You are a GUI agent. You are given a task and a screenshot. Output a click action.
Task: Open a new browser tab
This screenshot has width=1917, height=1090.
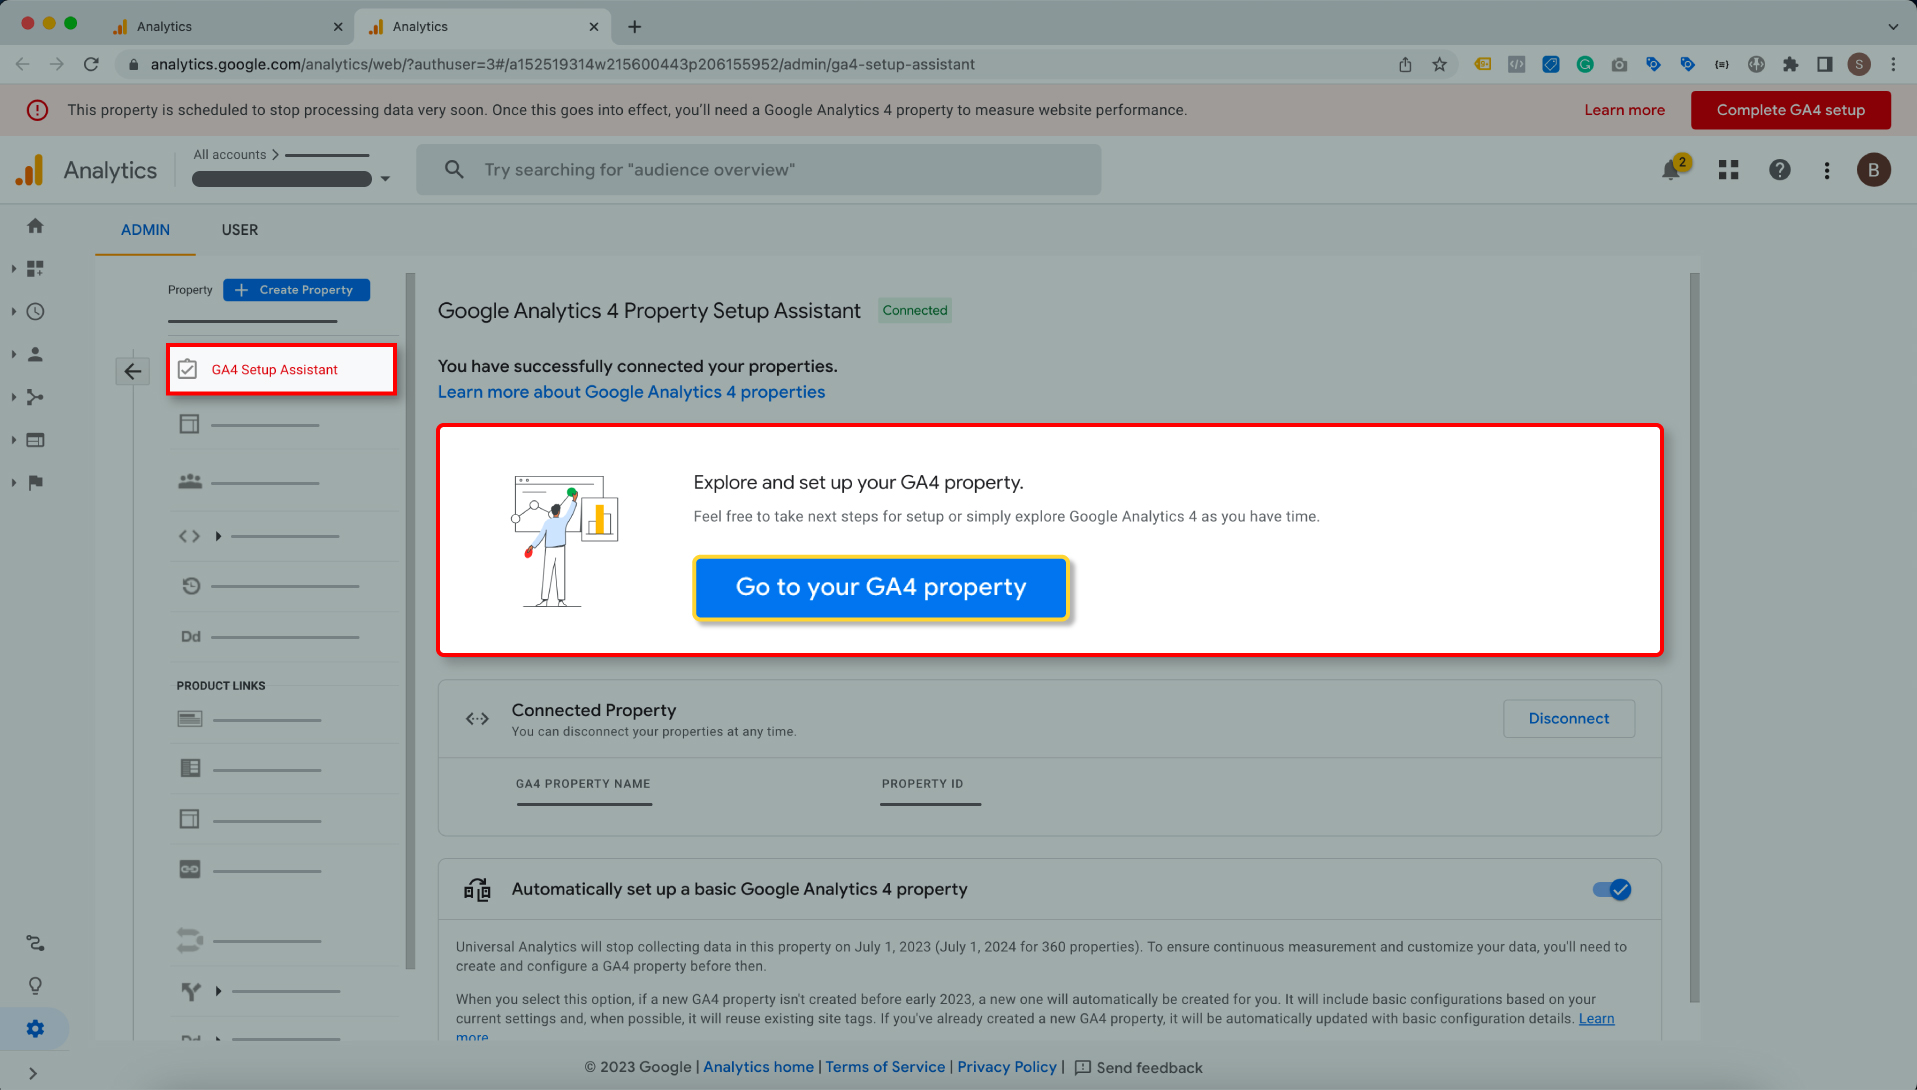(x=634, y=27)
